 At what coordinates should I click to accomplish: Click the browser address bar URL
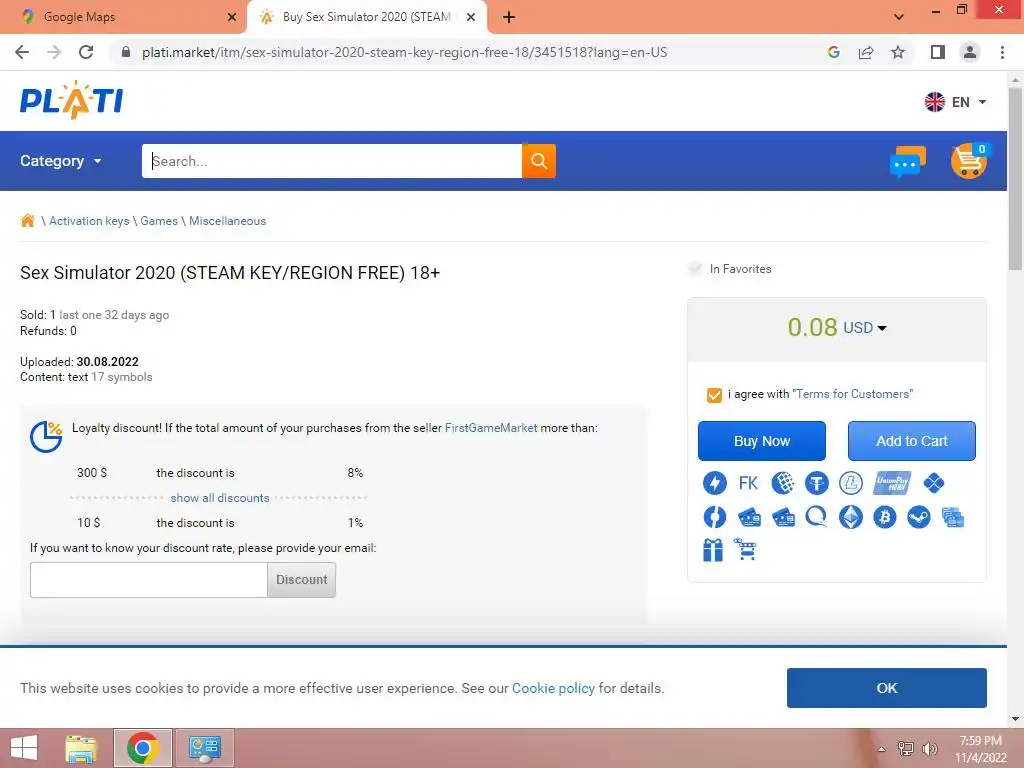pos(405,52)
